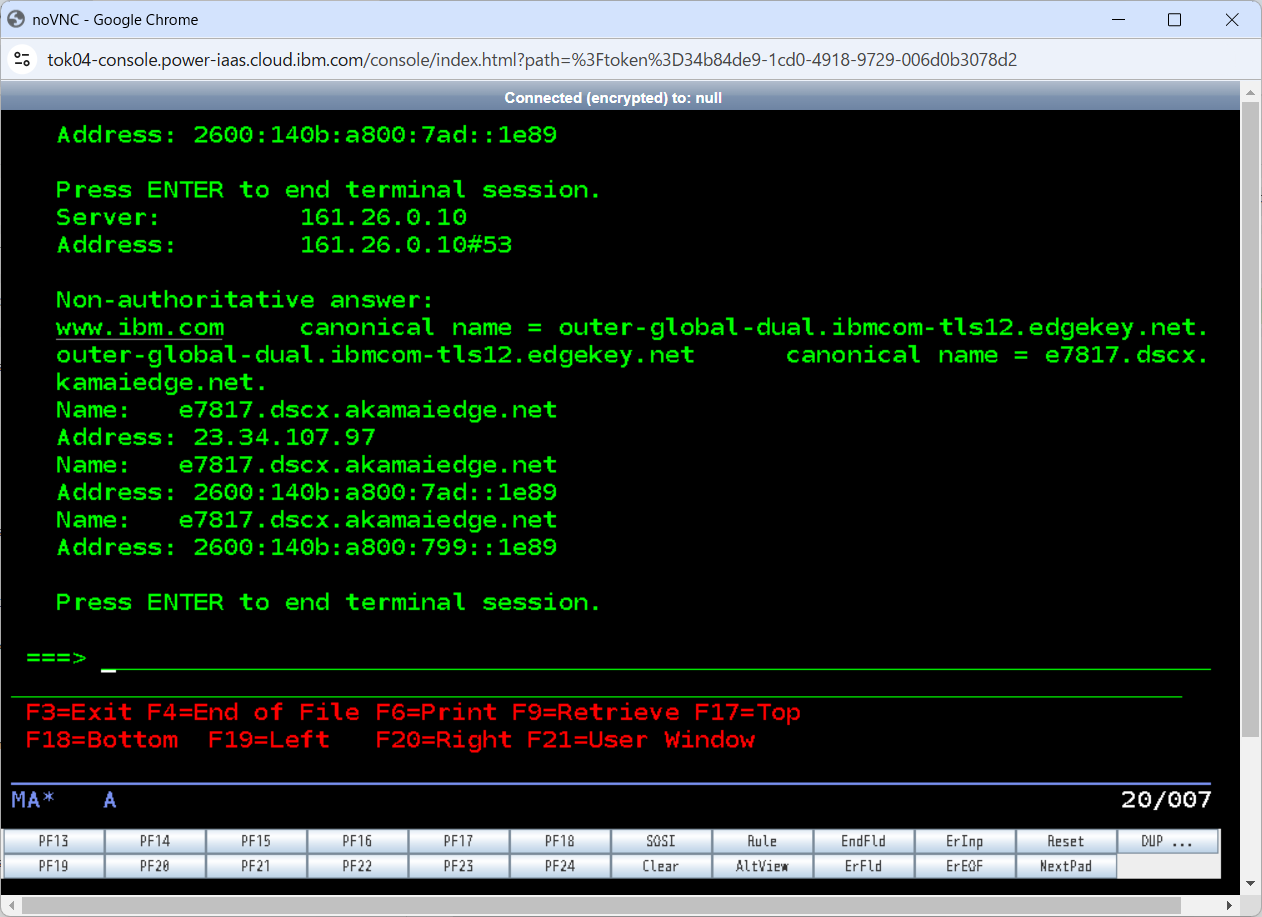Click the PF24 function key button
This screenshot has width=1262, height=917.
click(560, 866)
